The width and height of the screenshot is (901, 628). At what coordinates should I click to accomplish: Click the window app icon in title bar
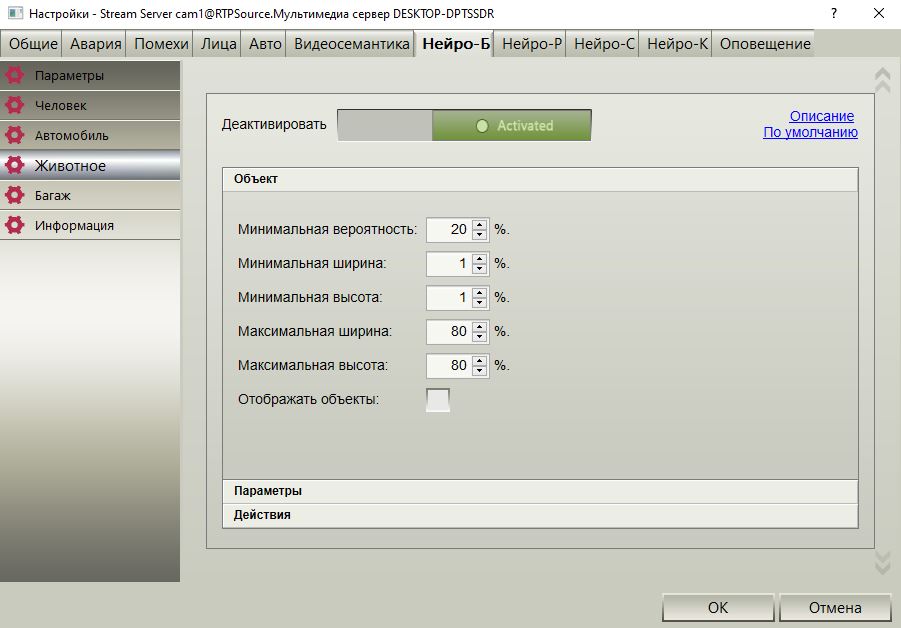[x=15, y=13]
